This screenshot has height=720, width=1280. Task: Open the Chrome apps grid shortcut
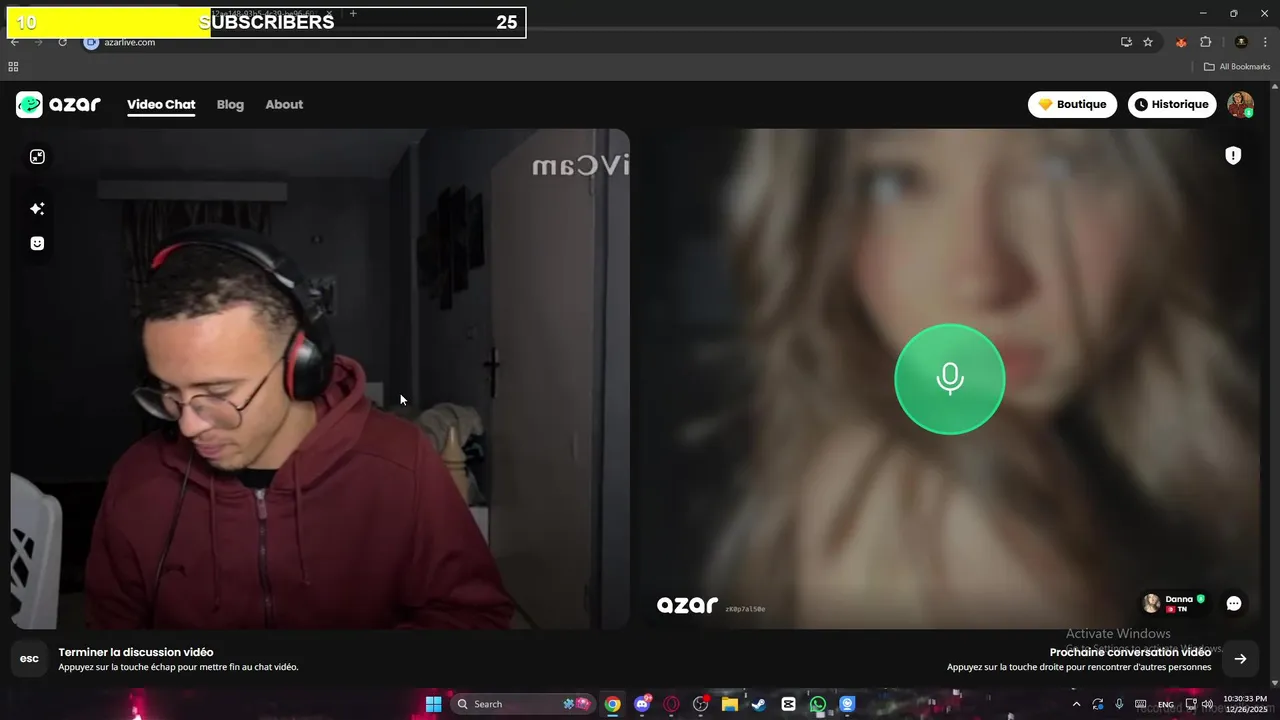(13, 67)
